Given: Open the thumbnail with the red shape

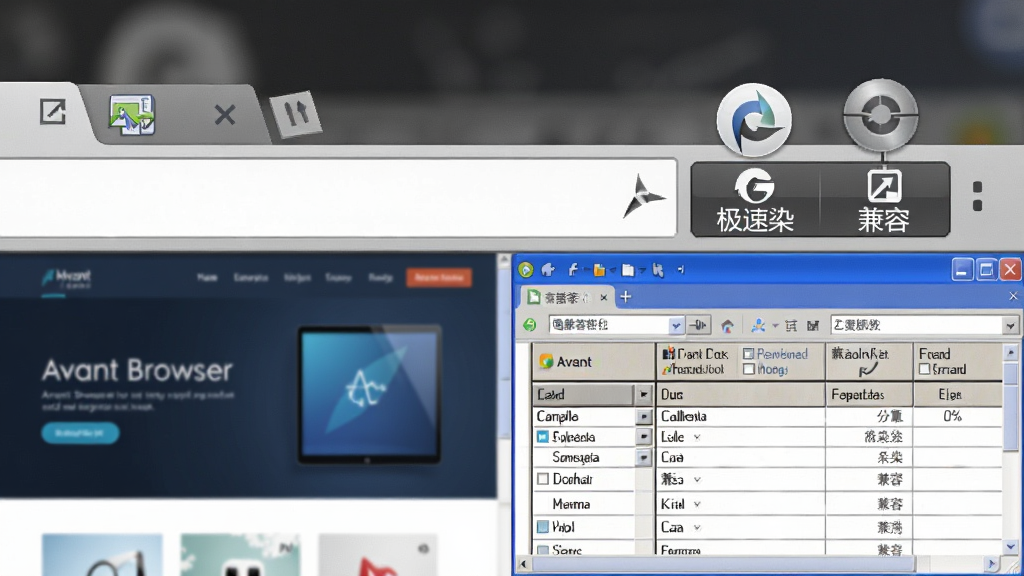Looking at the screenshot, I should coord(377,554).
